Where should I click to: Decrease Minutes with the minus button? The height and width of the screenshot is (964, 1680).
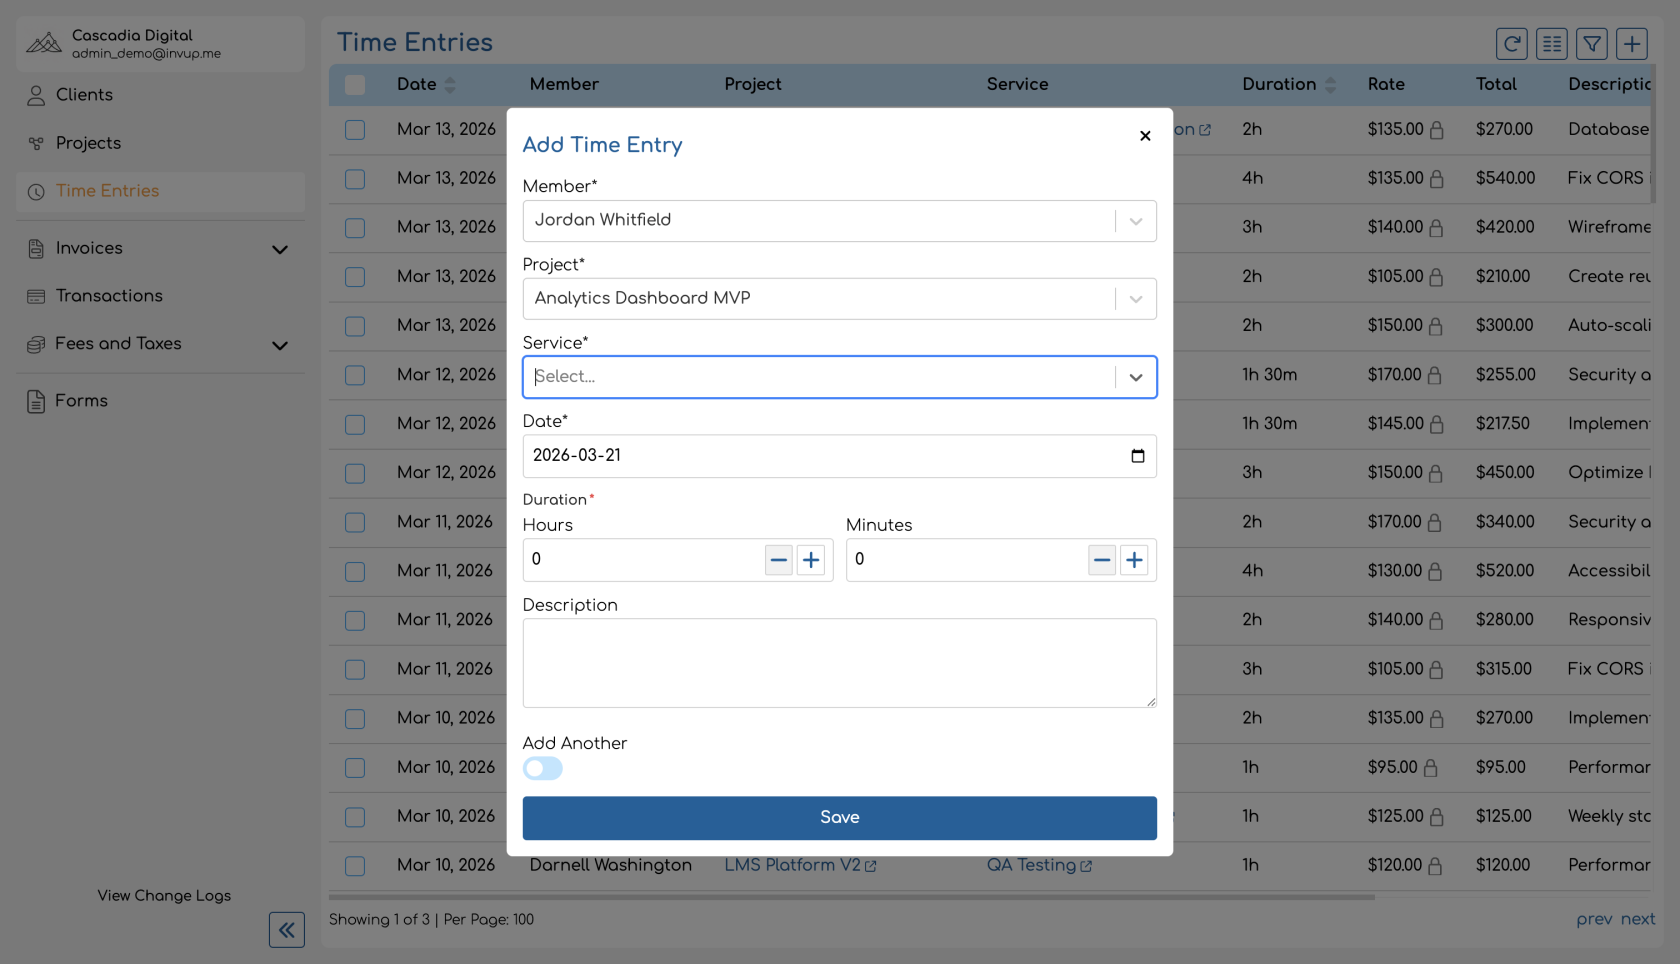click(x=1102, y=560)
